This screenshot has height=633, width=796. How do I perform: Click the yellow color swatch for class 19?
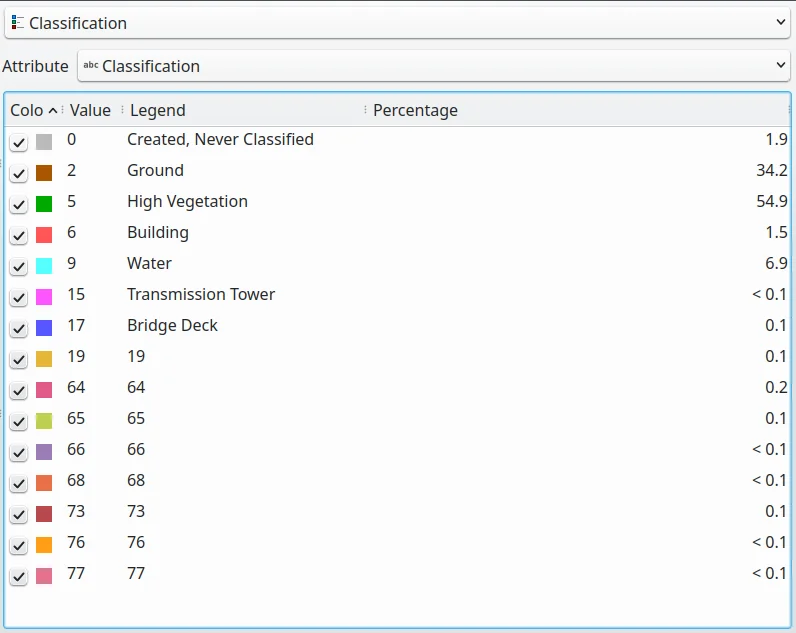44,359
